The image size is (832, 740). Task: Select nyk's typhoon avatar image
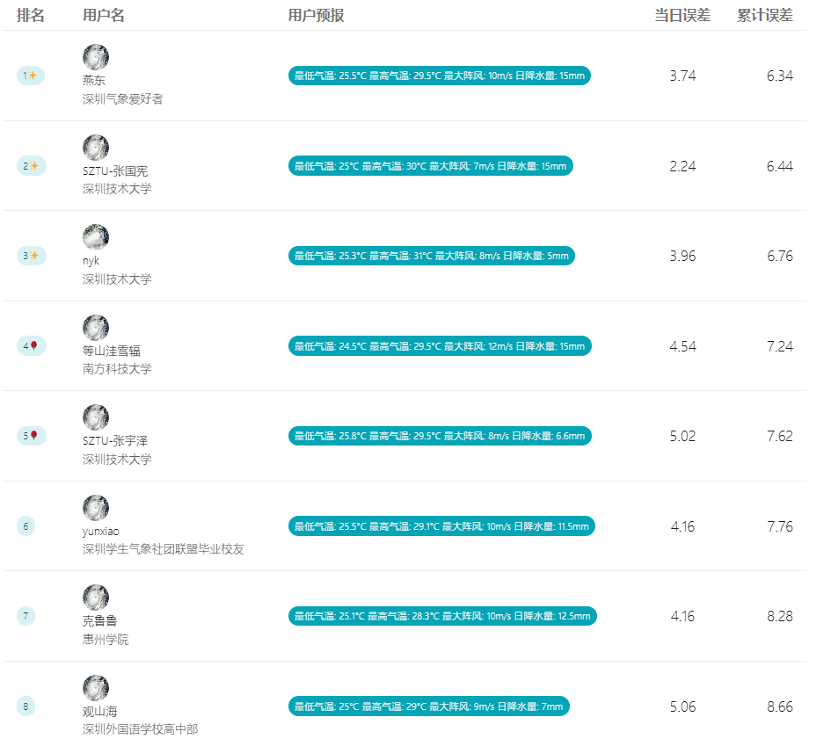(x=96, y=237)
